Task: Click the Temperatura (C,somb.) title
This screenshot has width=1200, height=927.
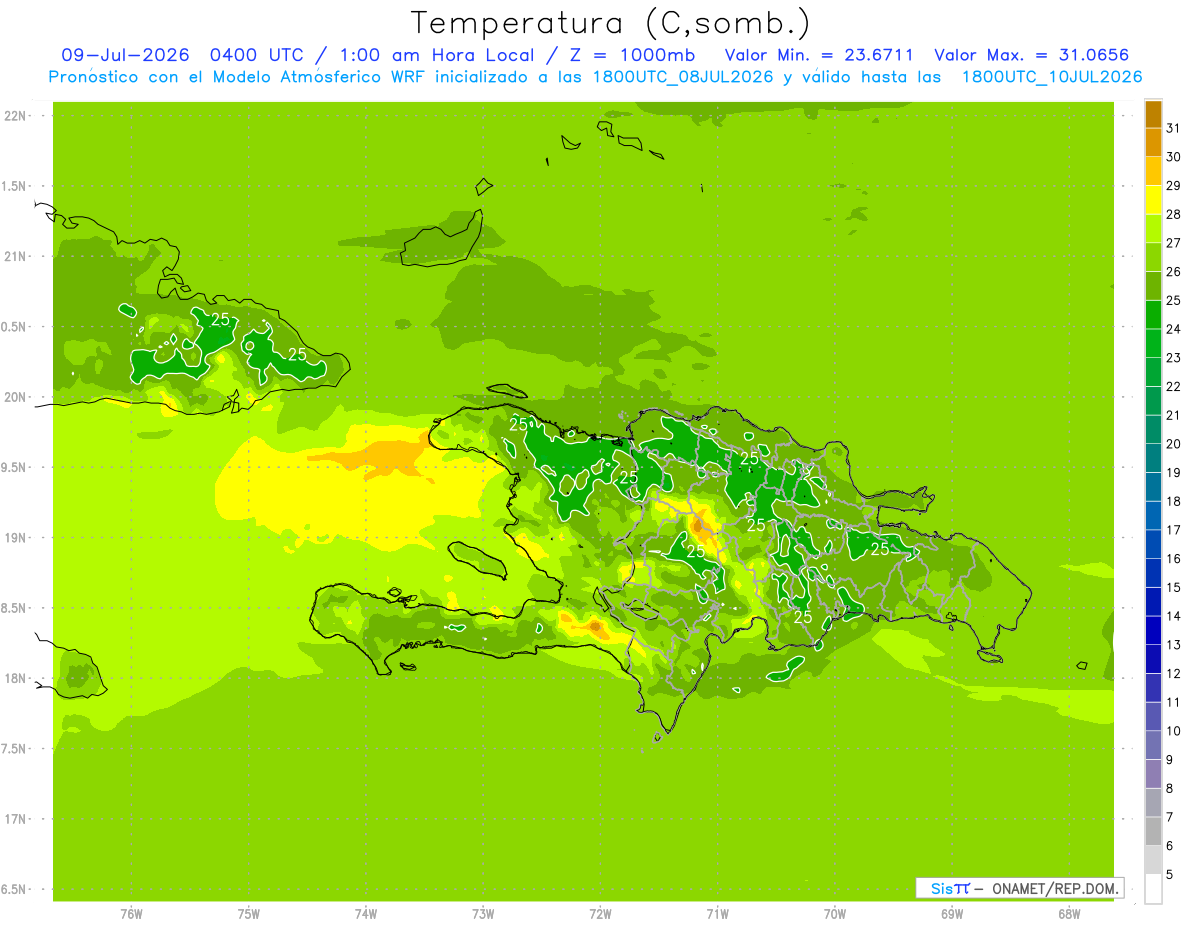Action: (x=611, y=22)
